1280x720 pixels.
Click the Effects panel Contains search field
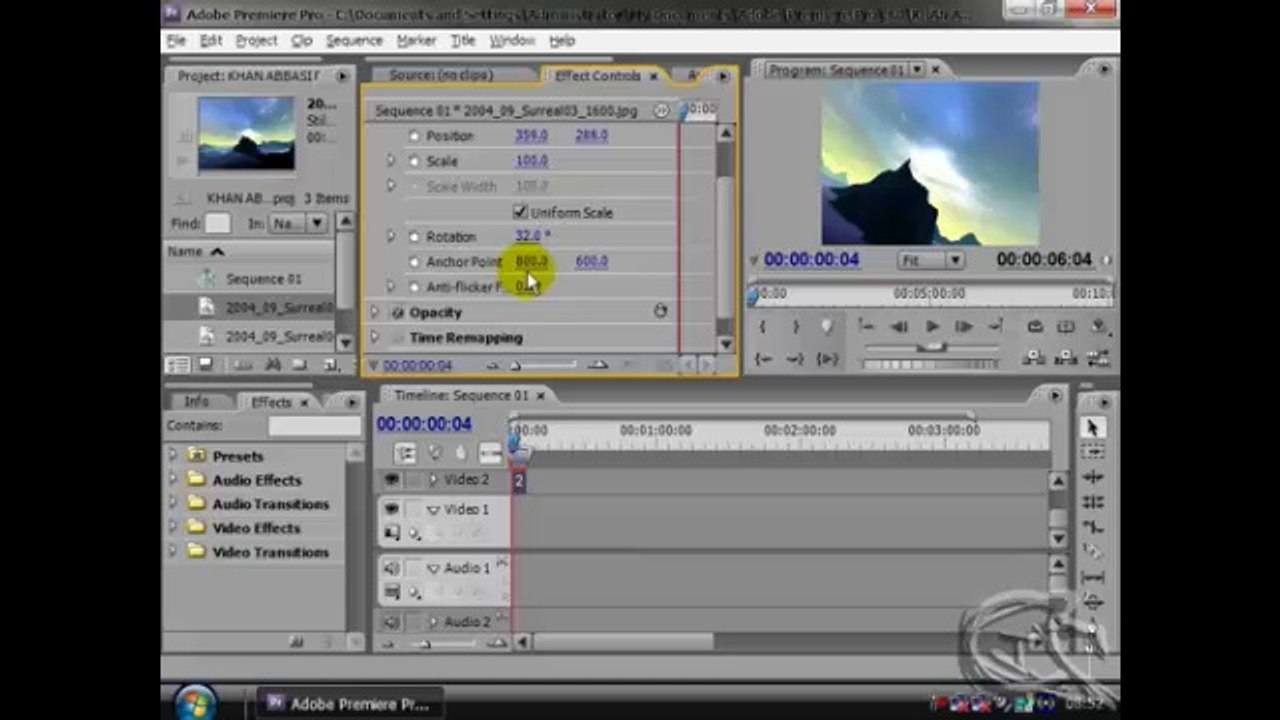[x=314, y=426]
